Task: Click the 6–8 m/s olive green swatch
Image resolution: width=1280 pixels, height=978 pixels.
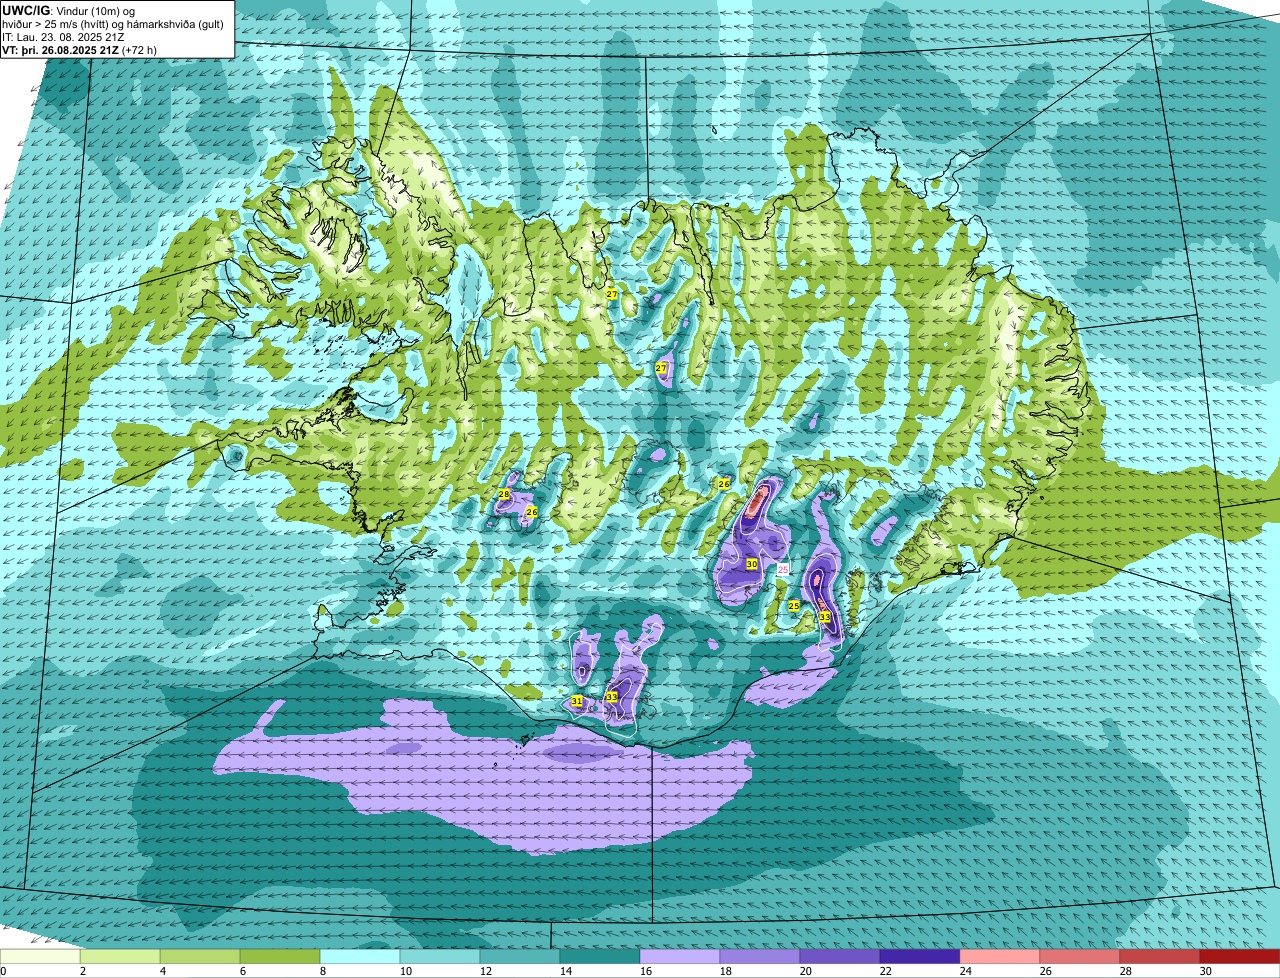Action: (x=280, y=956)
